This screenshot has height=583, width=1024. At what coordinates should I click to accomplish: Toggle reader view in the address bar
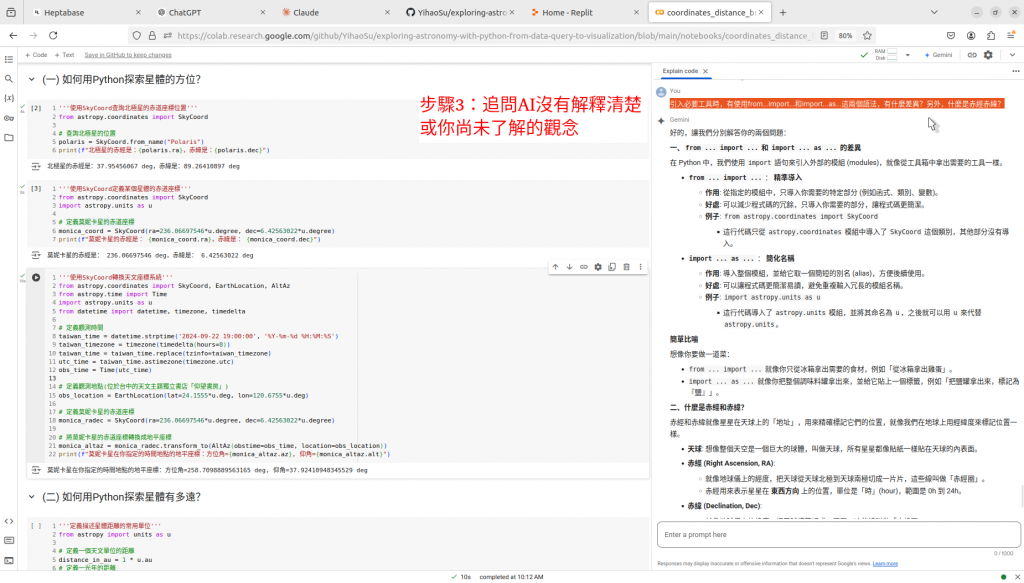click(x=824, y=35)
